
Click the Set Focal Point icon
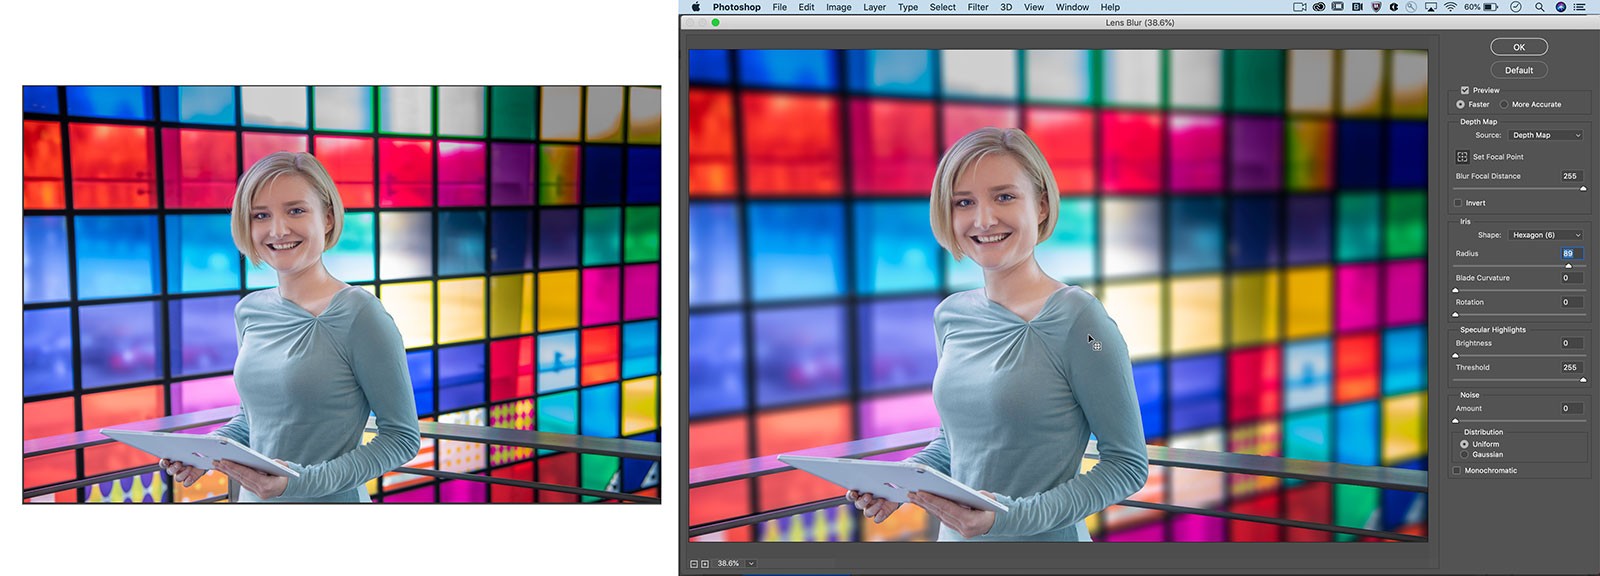pyautogui.click(x=1462, y=157)
